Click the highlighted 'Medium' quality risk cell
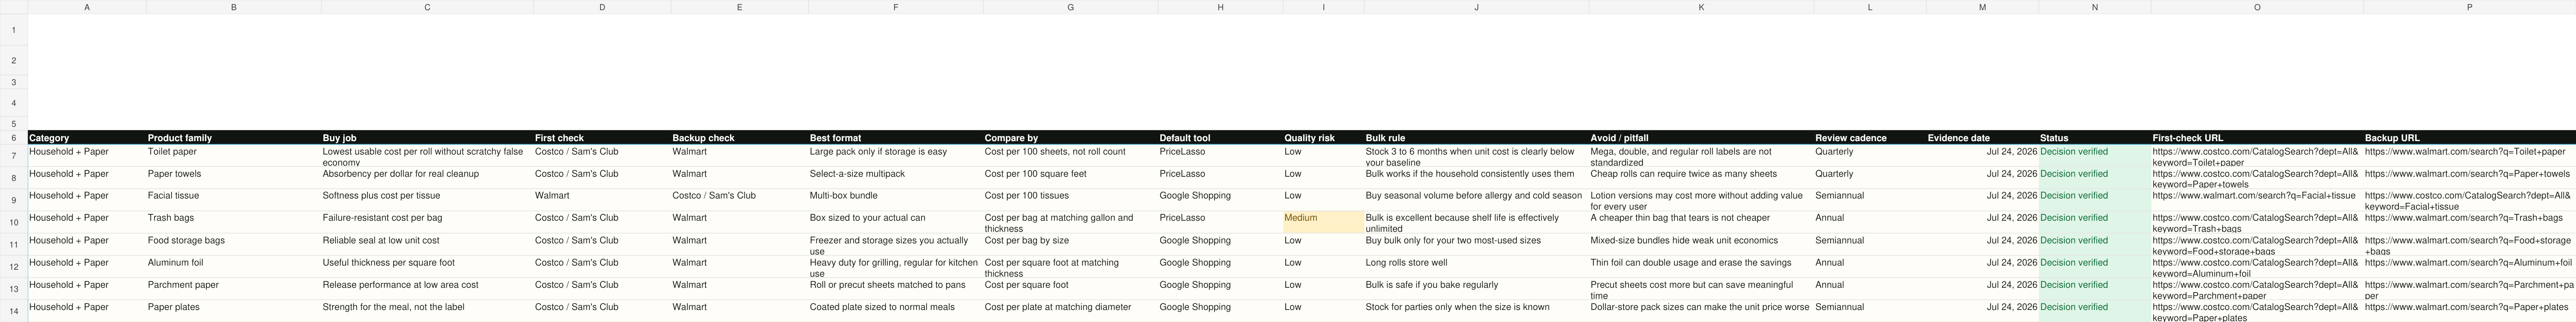Viewport: 2576px width, 322px height. coord(1323,222)
